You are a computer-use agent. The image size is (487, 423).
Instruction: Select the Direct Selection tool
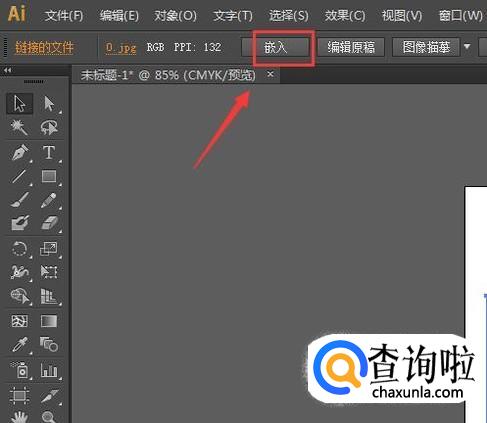tap(49, 104)
